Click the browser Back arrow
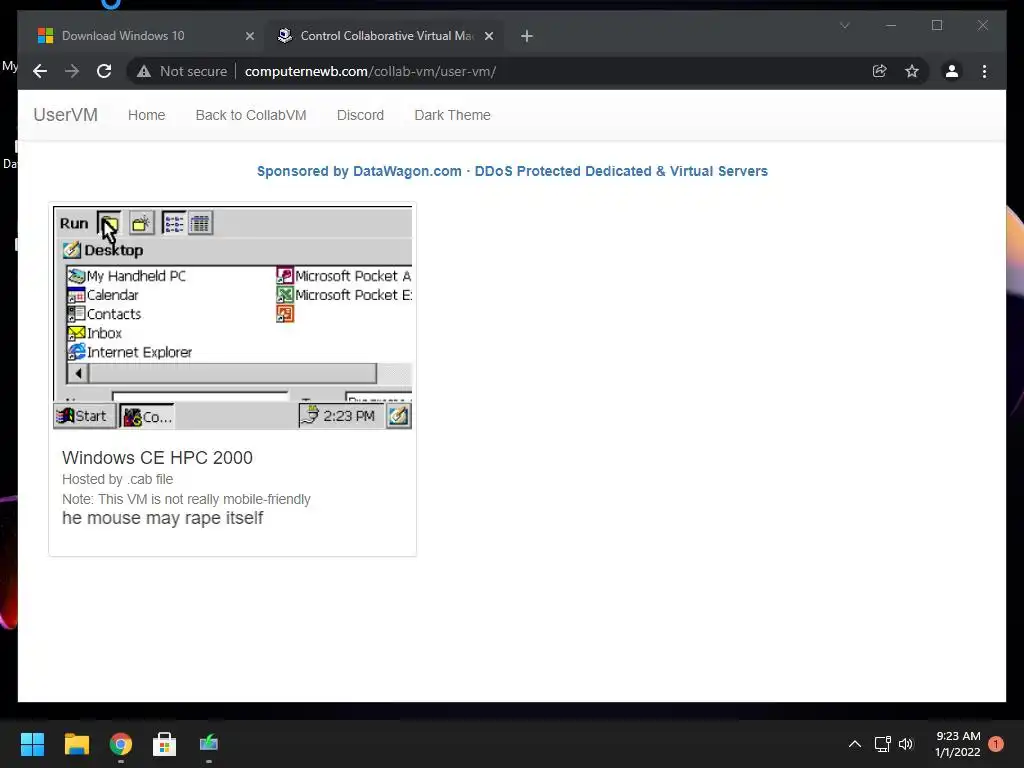Viewport: 1024px width, 768px height. (40, 71)
